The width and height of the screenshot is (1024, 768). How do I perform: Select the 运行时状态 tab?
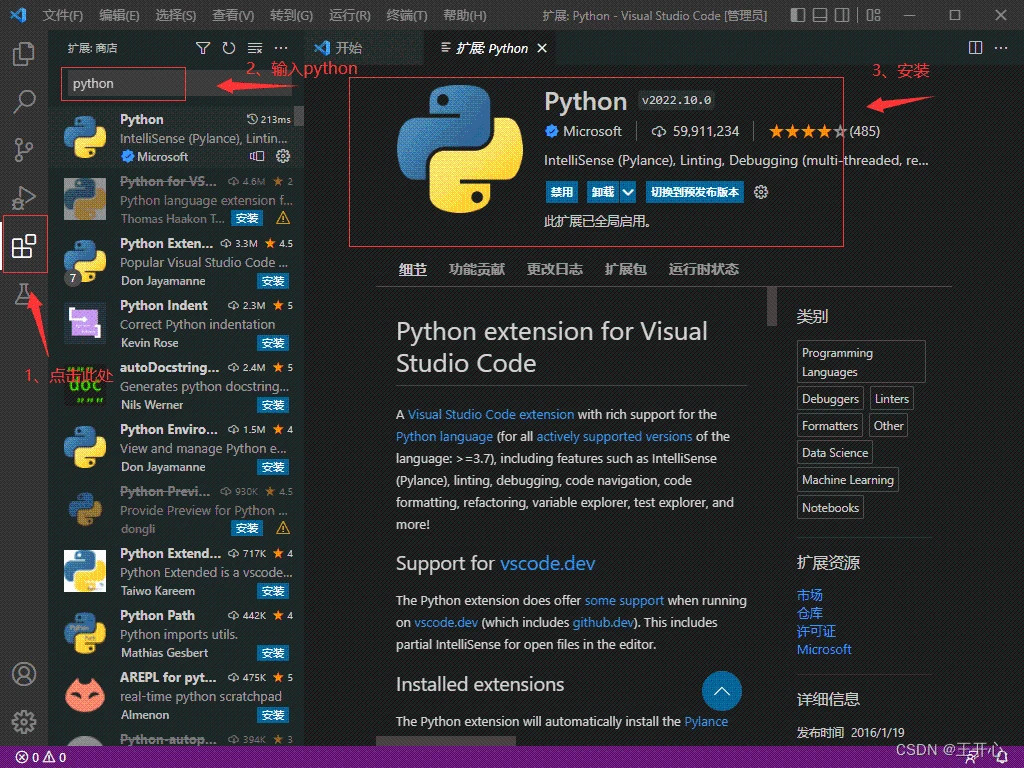(703, 269)
